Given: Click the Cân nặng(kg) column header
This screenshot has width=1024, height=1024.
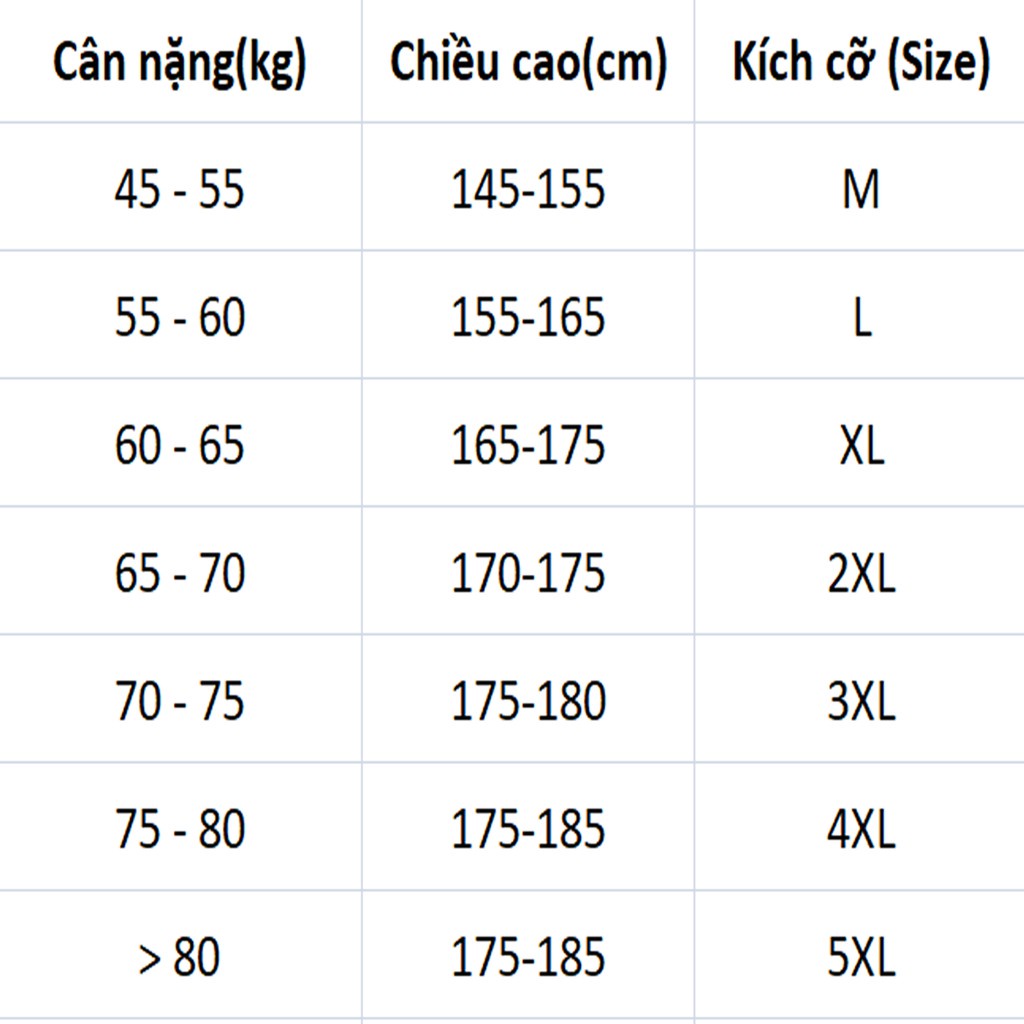Looking at the screenshot, I should (180, 64).
